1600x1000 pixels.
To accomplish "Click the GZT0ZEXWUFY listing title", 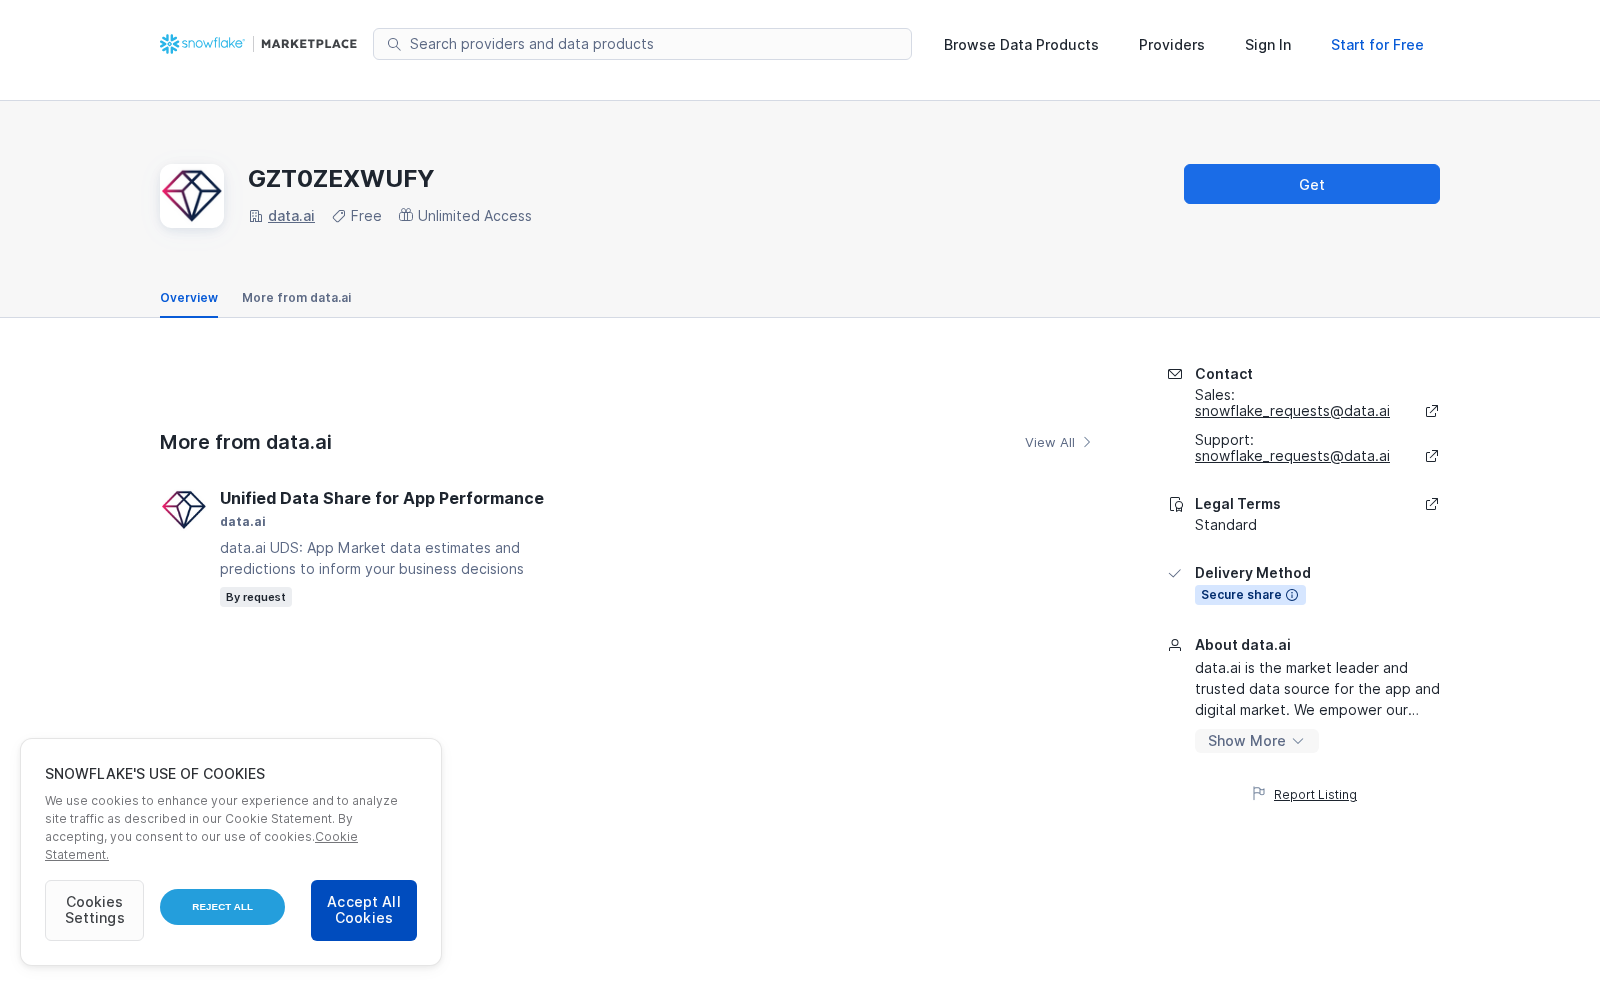I will 341,179.
